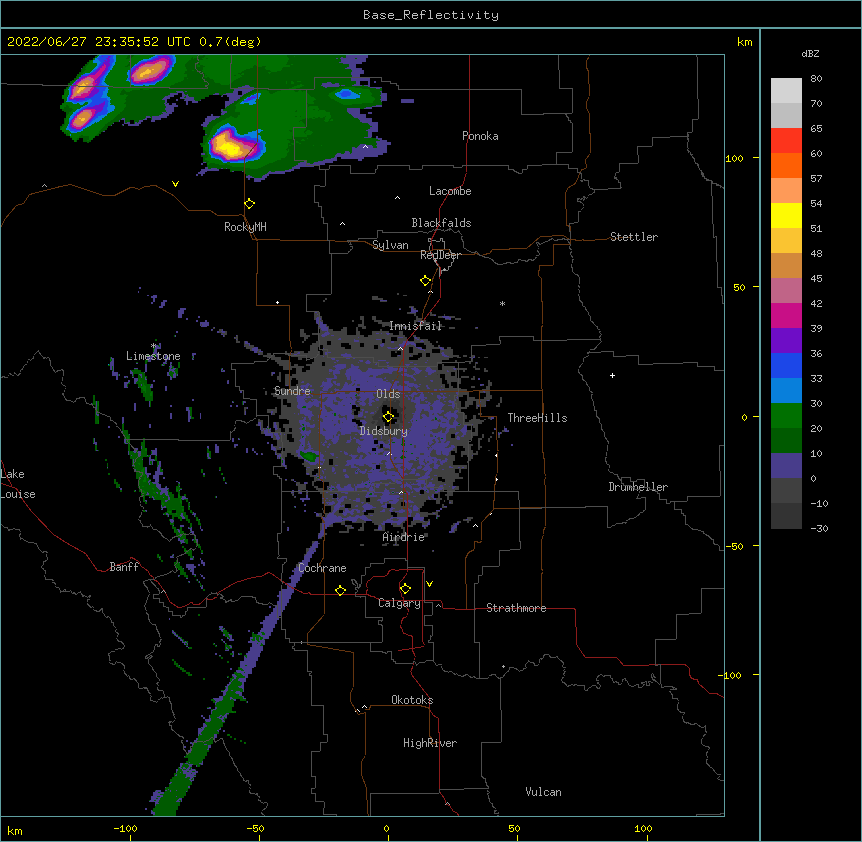Screen dimensions: 862x842
Task: Click the Drumheller town label
Action: click(638, 487)
